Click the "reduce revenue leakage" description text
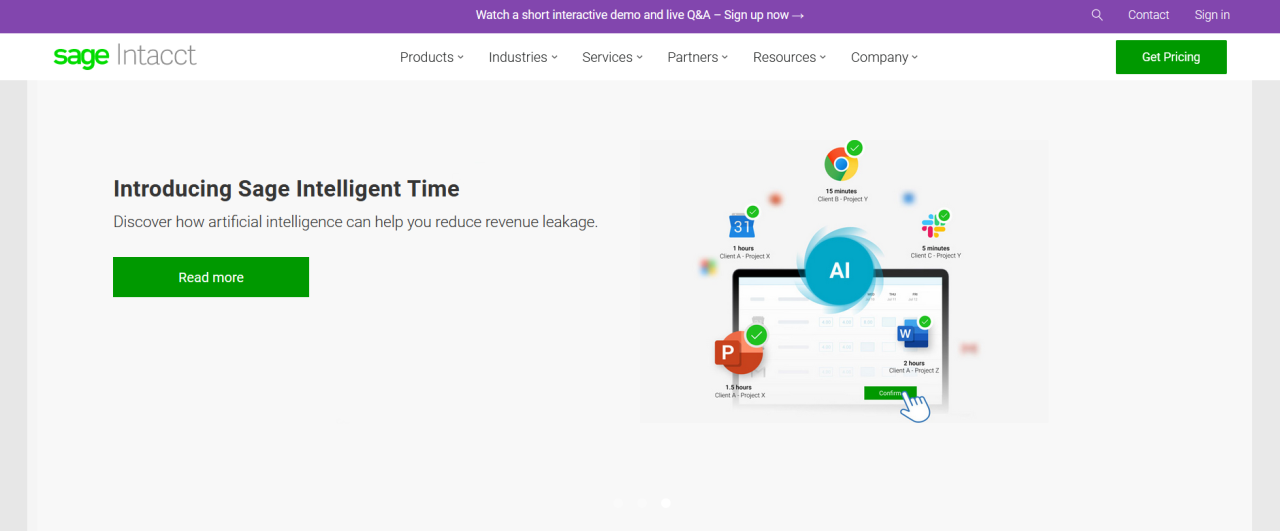The width and height of the screenshot is (1280, 531). click(x=355, y=222)
